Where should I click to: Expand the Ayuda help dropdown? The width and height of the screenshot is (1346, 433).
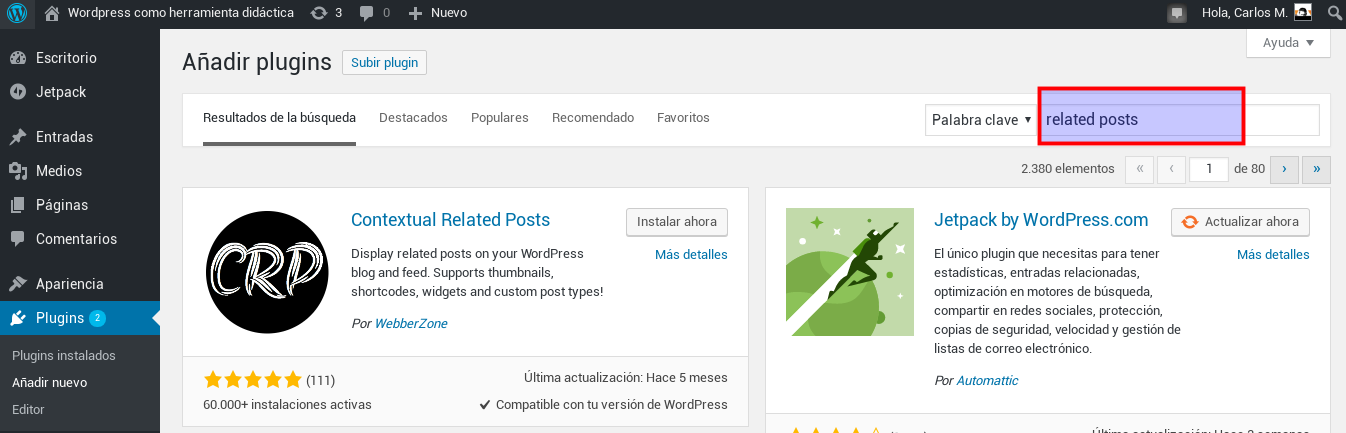pos(1288,43)
